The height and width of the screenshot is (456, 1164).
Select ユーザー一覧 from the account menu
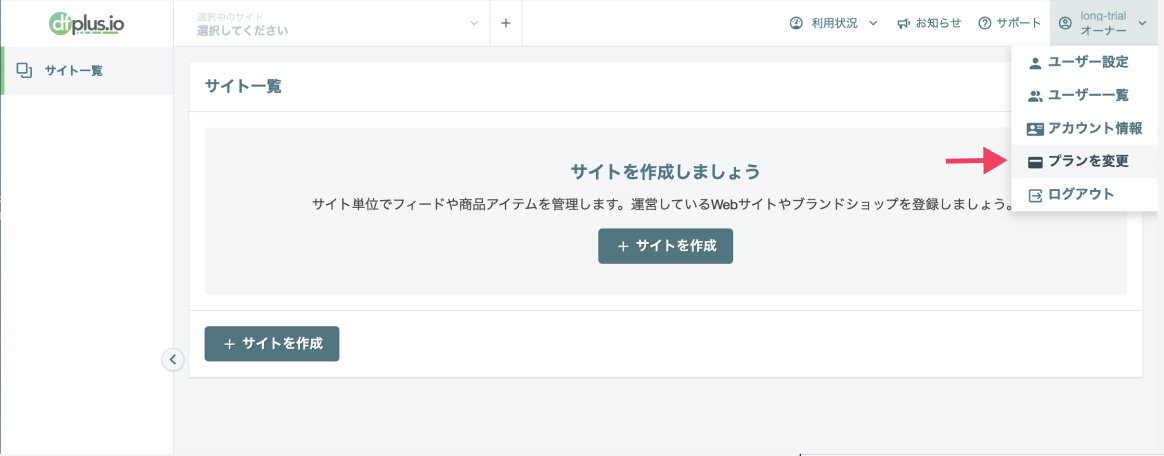point(1084,96)
